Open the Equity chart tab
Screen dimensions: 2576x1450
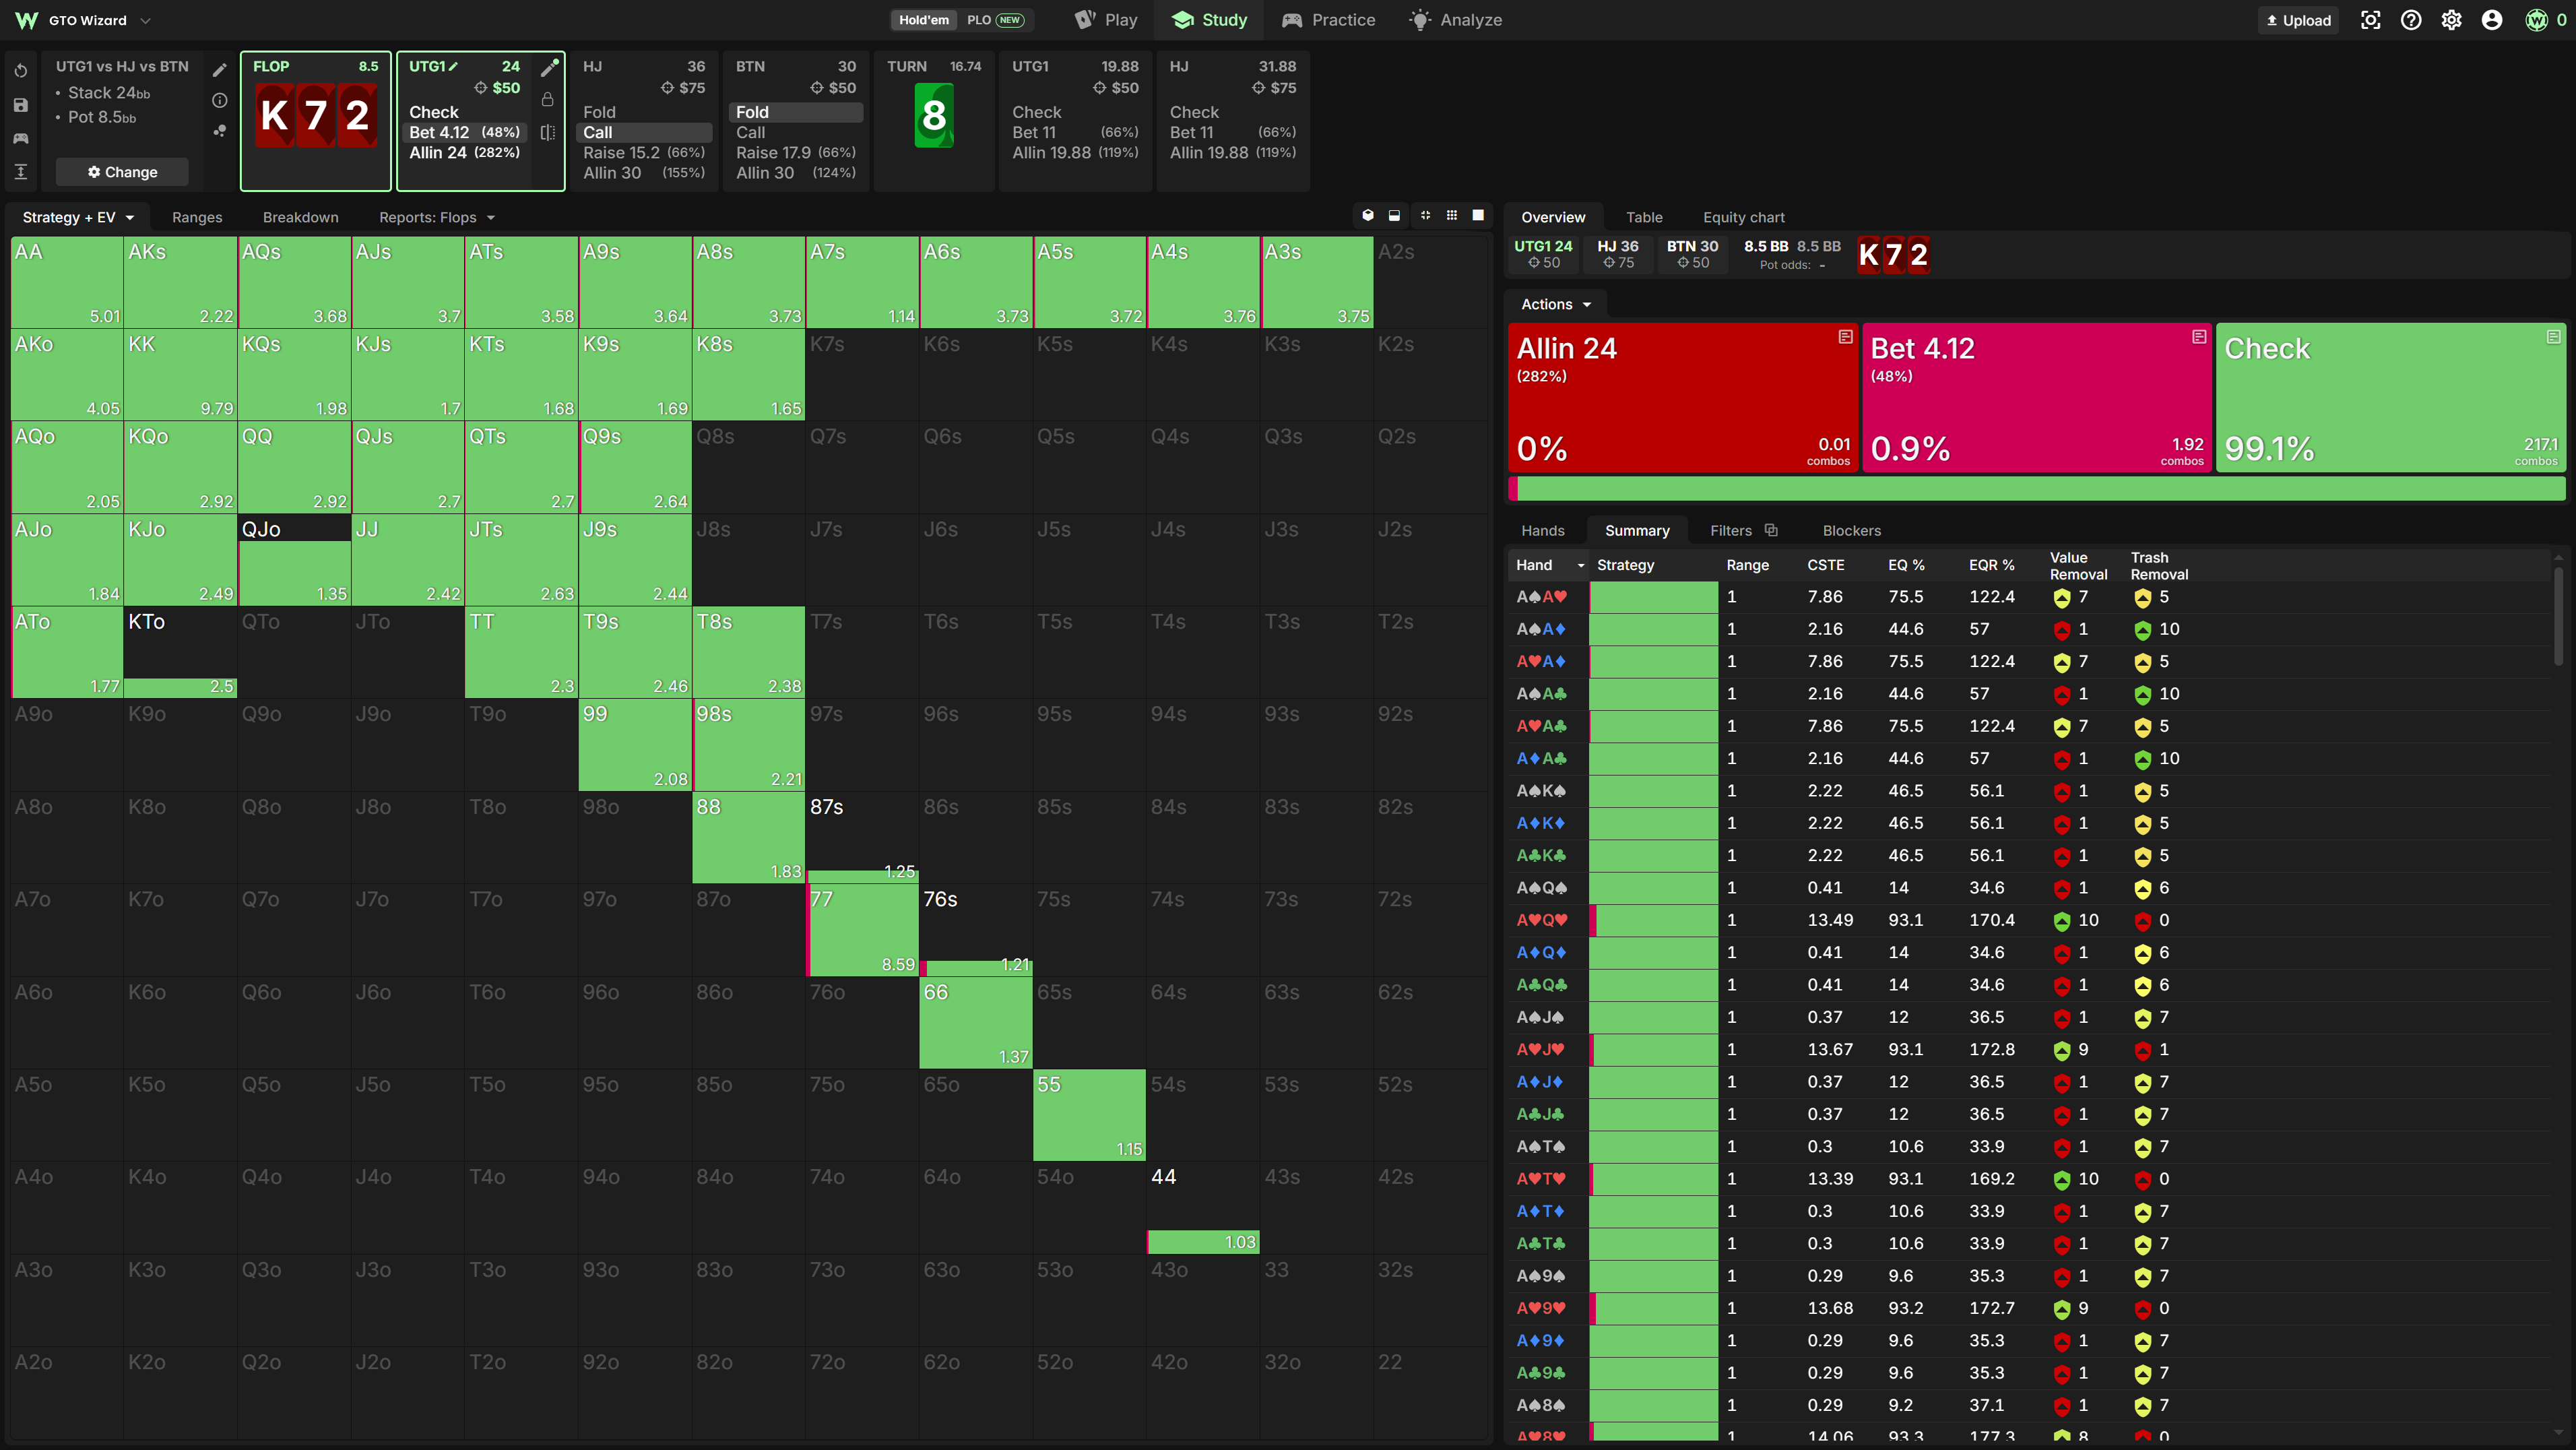point(1743,217)
